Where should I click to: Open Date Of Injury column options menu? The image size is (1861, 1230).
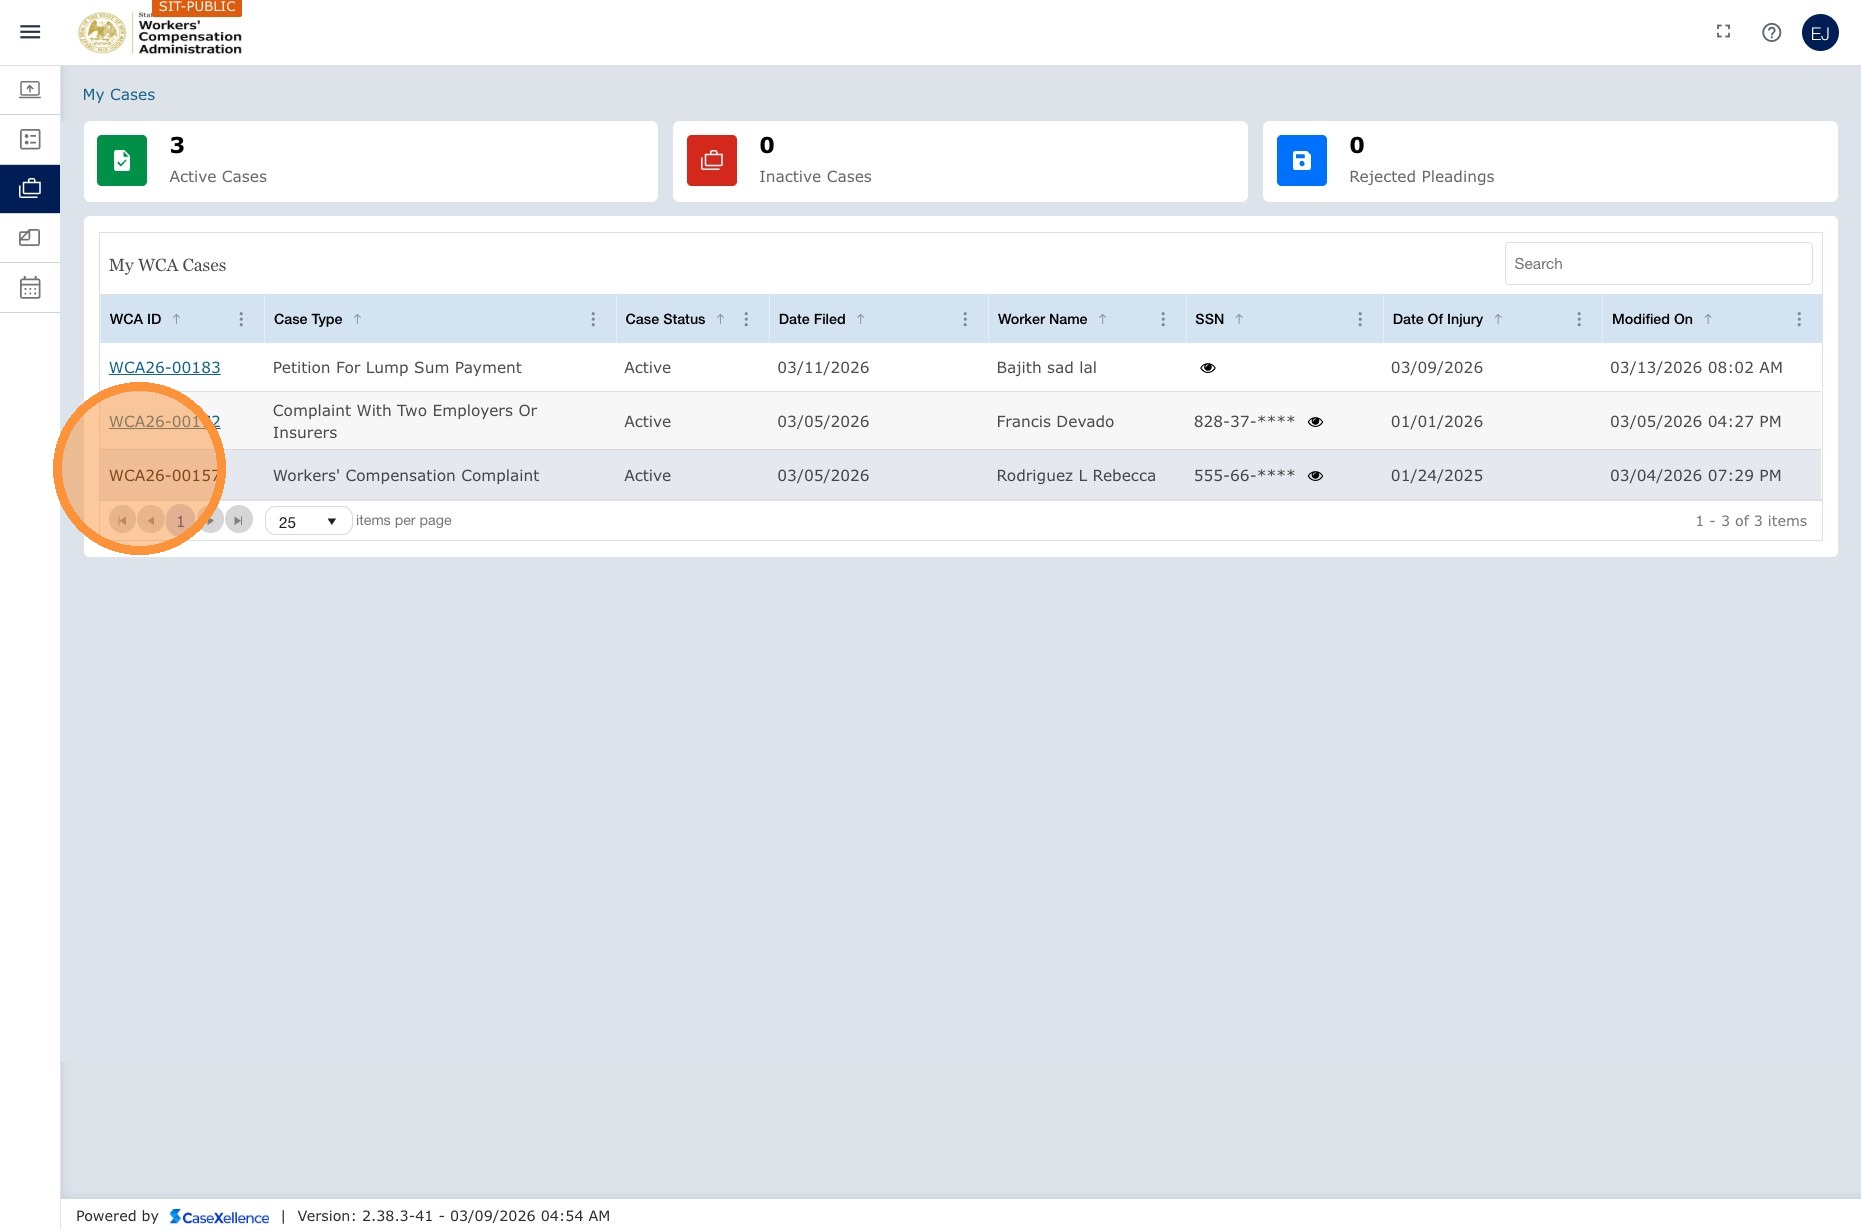(x=1579, y=319)
